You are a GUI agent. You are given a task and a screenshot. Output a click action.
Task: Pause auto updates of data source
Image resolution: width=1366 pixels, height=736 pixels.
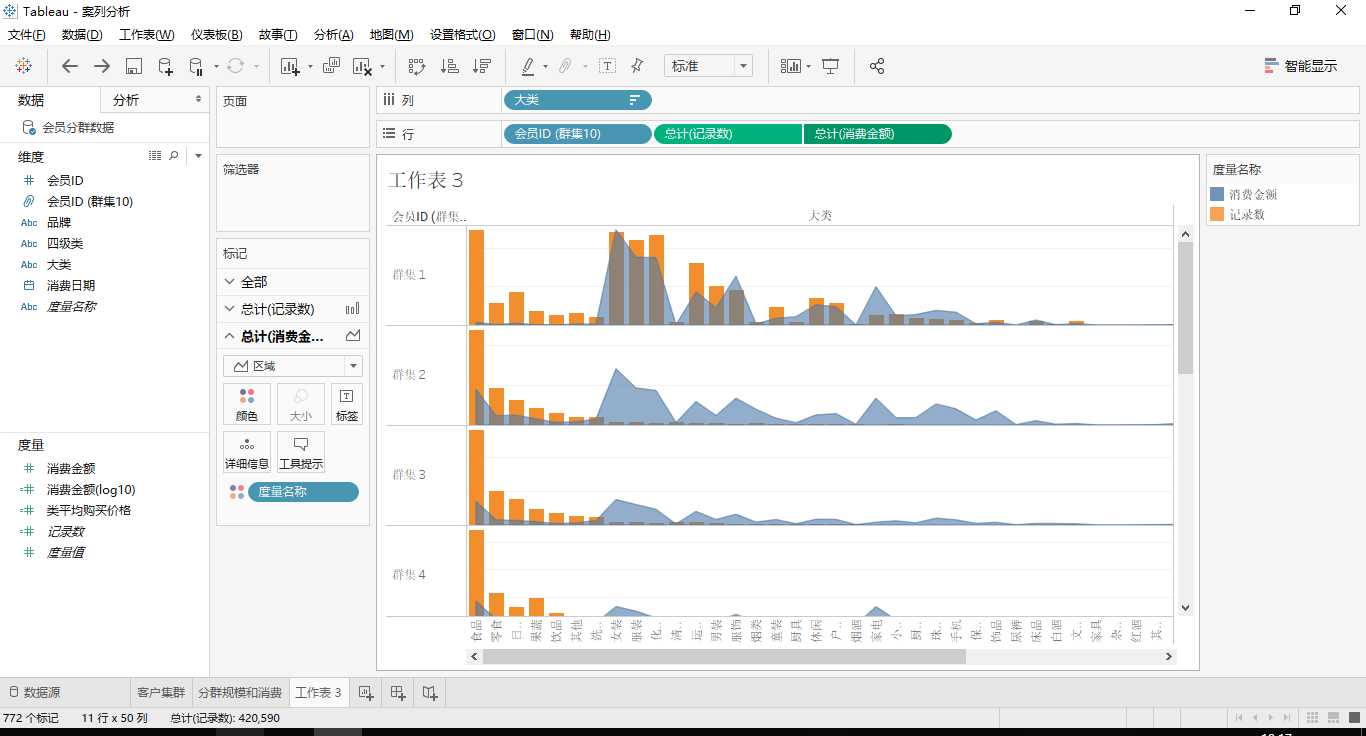pos(196,66)
